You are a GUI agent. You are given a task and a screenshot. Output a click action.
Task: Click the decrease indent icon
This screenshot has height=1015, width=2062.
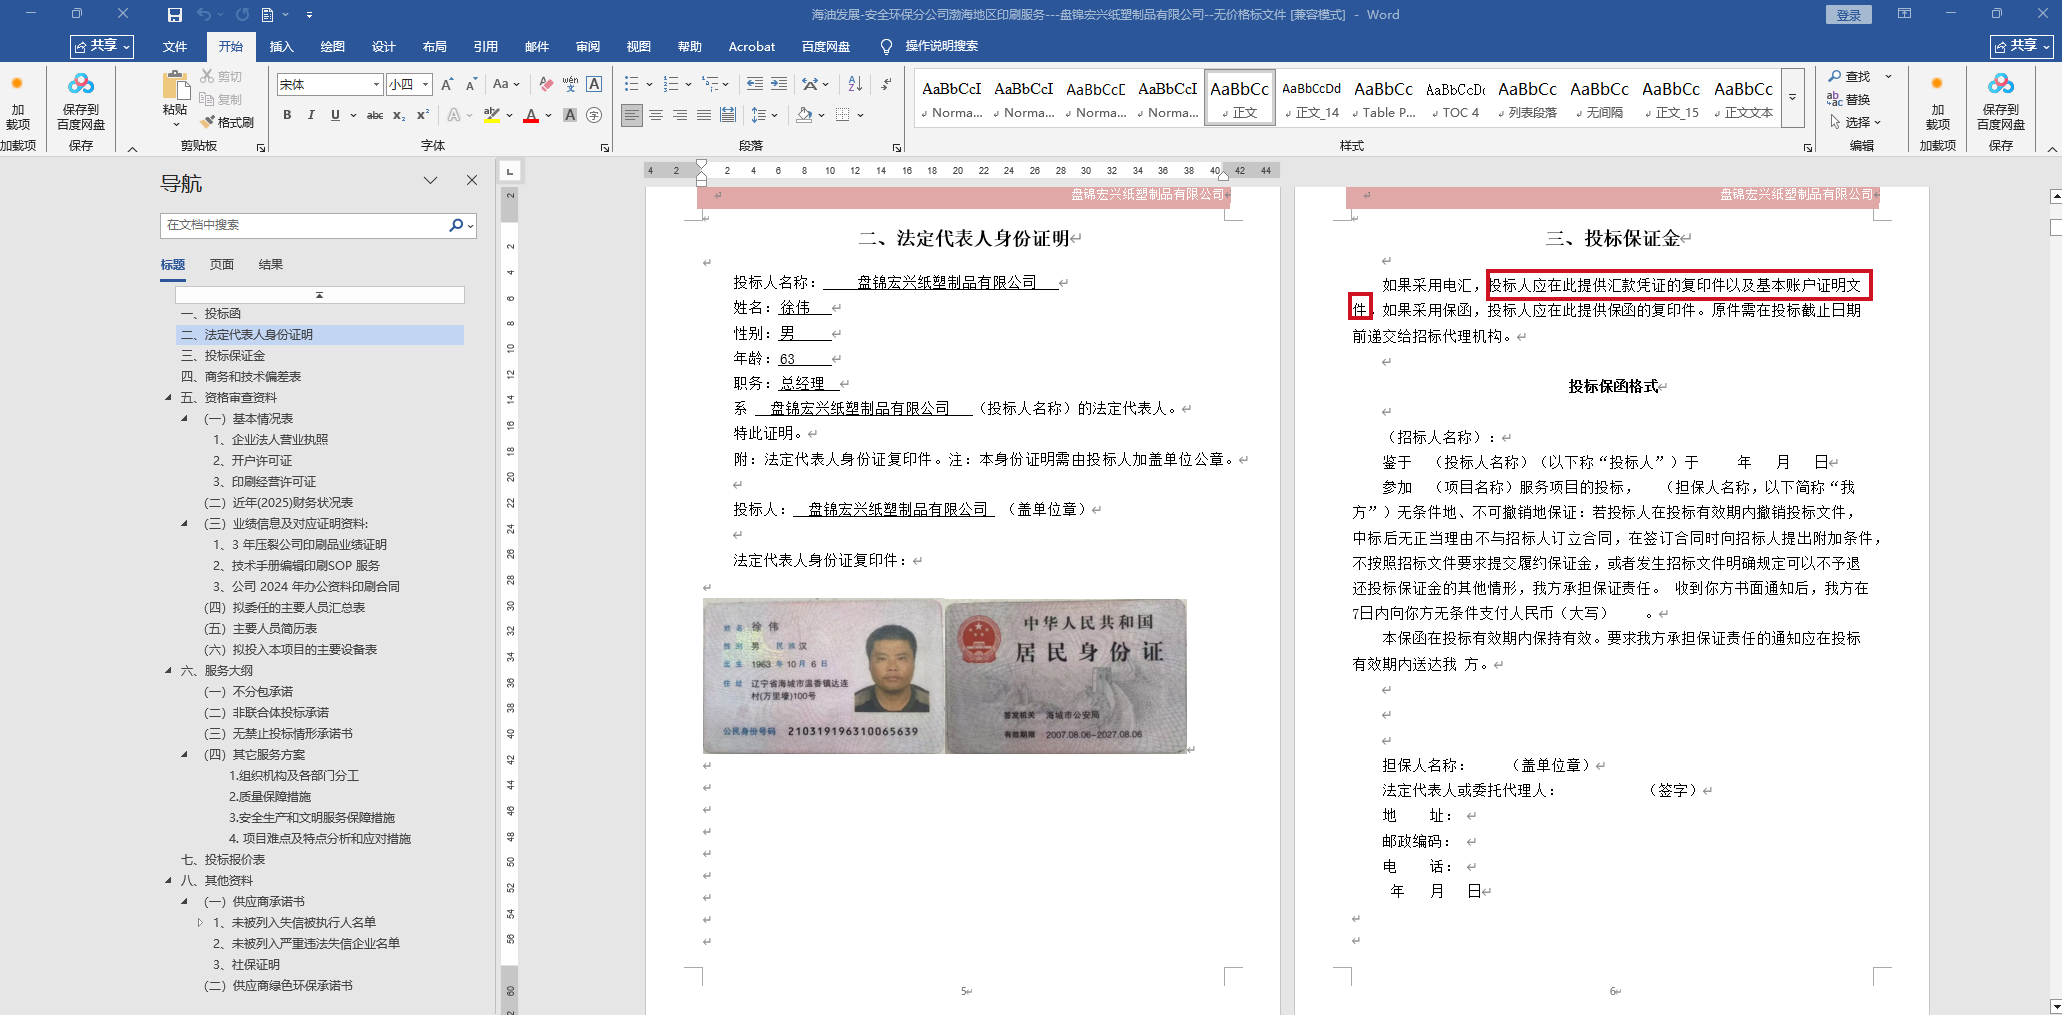[755, 84]
